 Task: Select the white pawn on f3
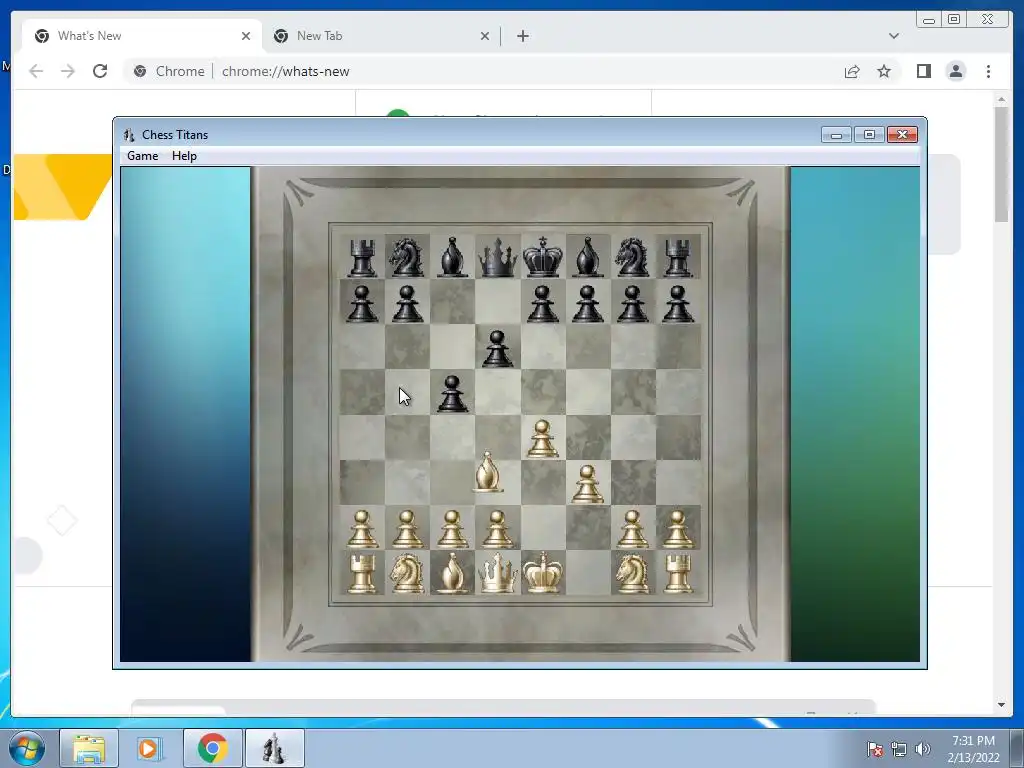(x=587, y=484)
